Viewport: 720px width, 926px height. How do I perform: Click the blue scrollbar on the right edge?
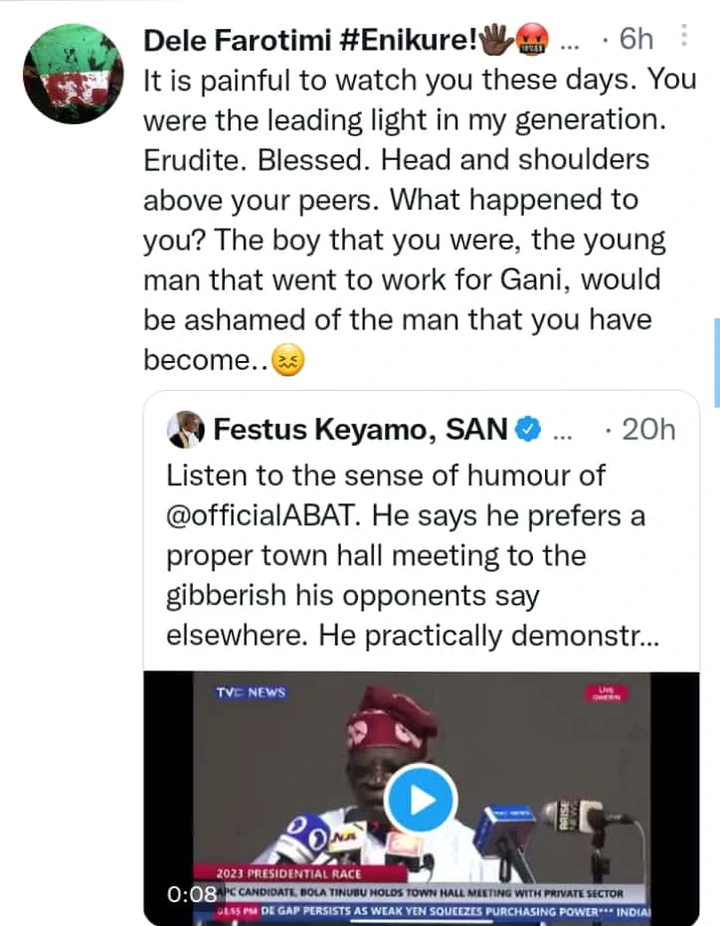click(x=716, y=362)
